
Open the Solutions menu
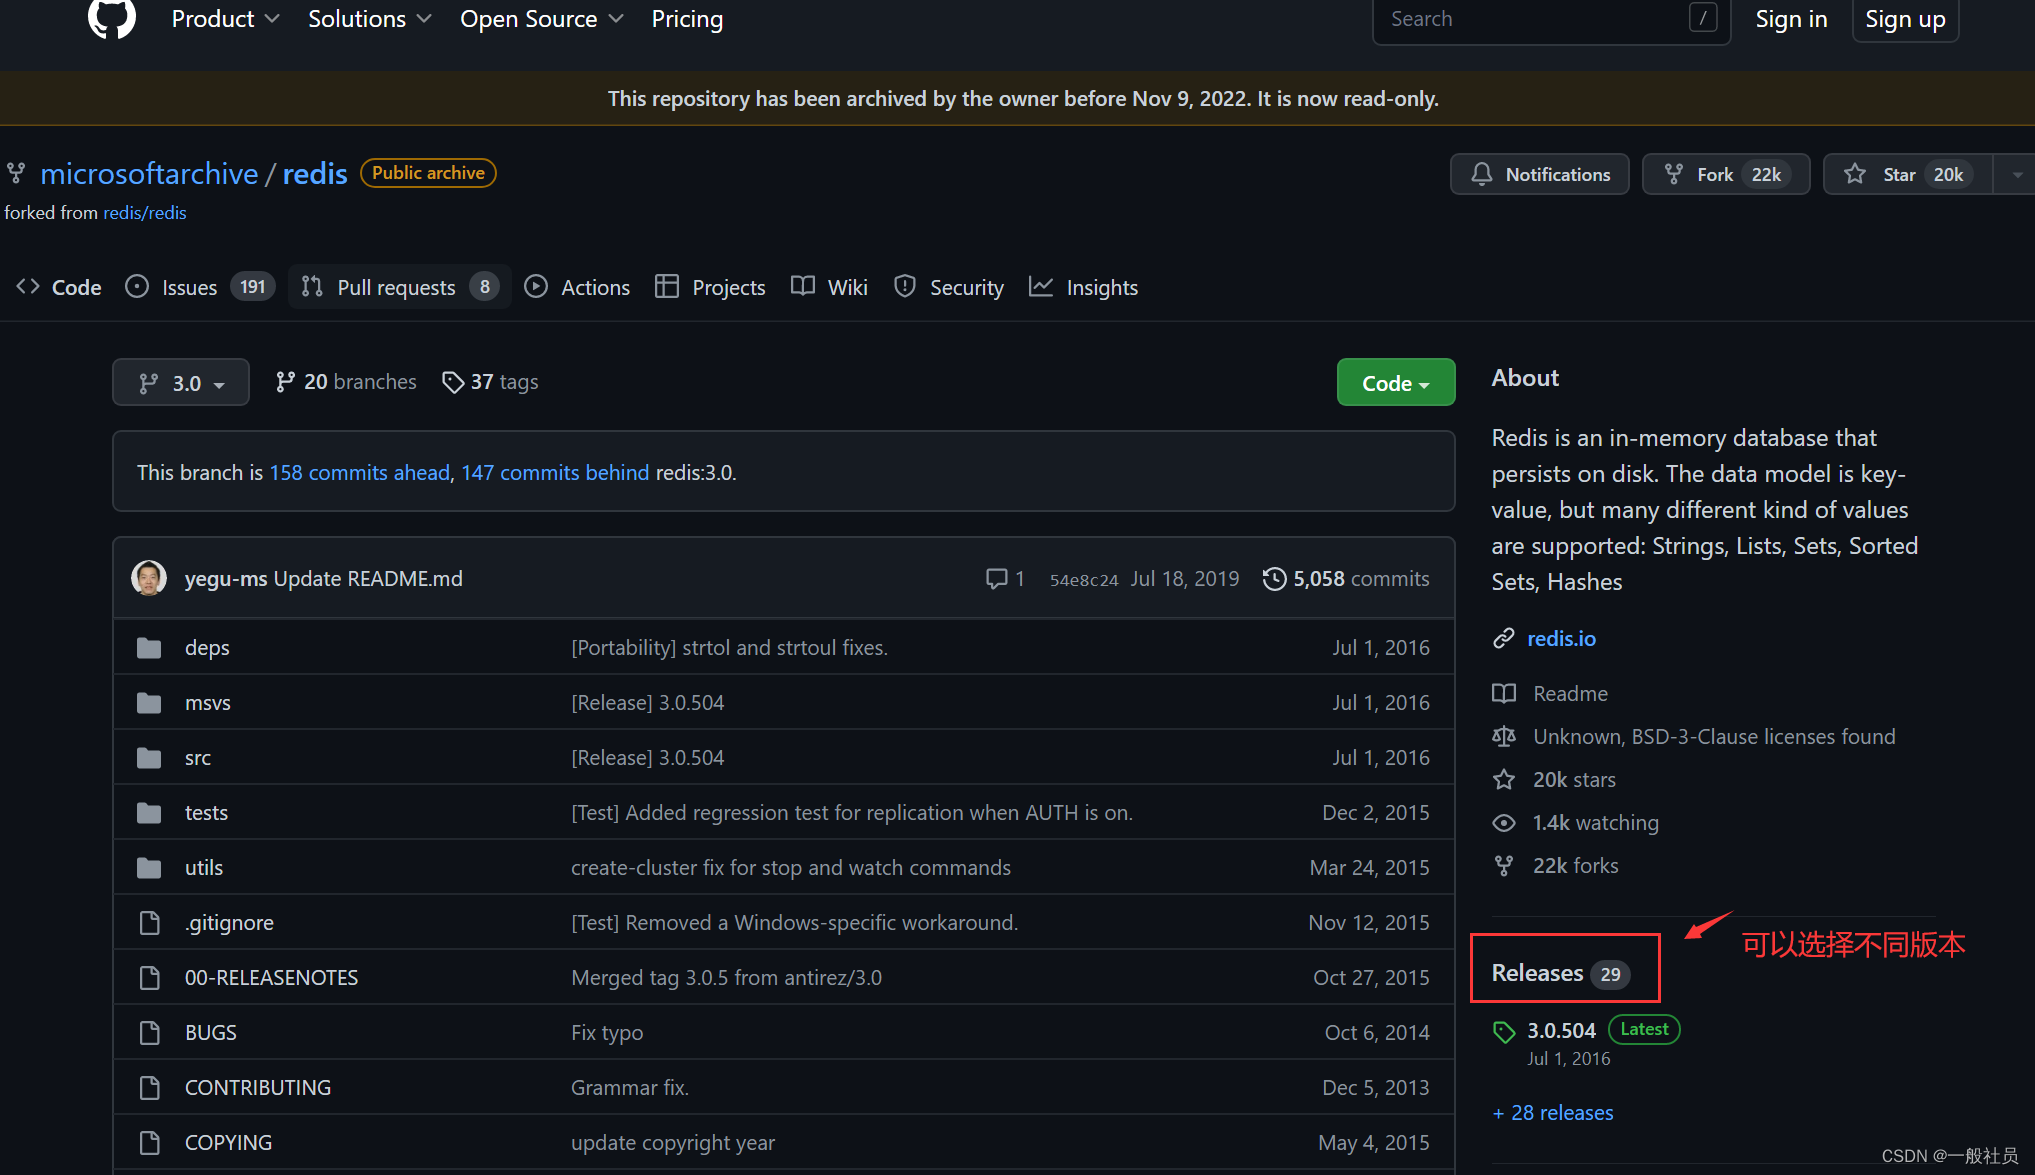pos(369,19)
